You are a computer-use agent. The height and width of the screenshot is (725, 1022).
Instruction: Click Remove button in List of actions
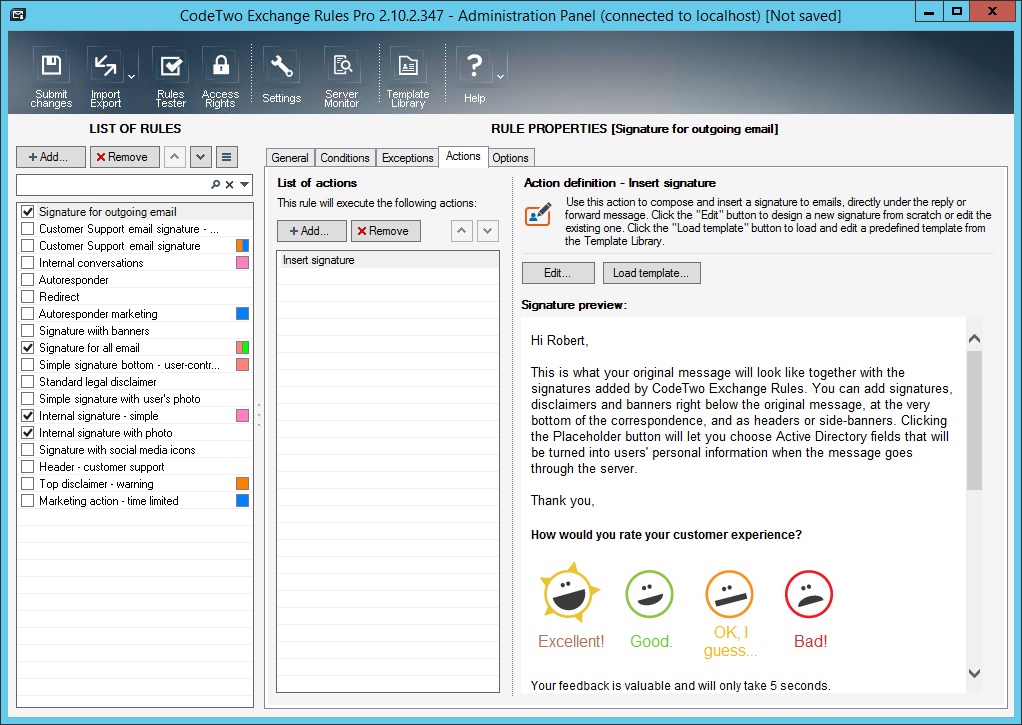click(386, 231)
